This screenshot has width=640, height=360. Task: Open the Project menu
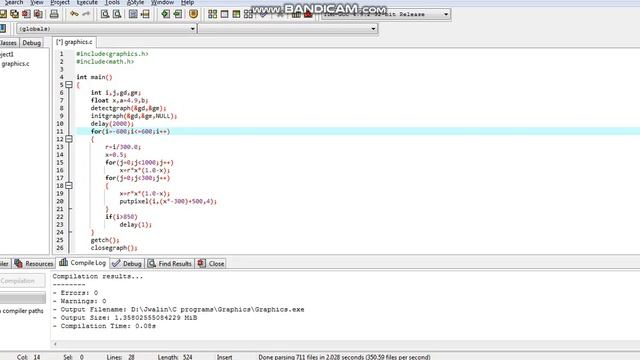(x=60, y=2)
